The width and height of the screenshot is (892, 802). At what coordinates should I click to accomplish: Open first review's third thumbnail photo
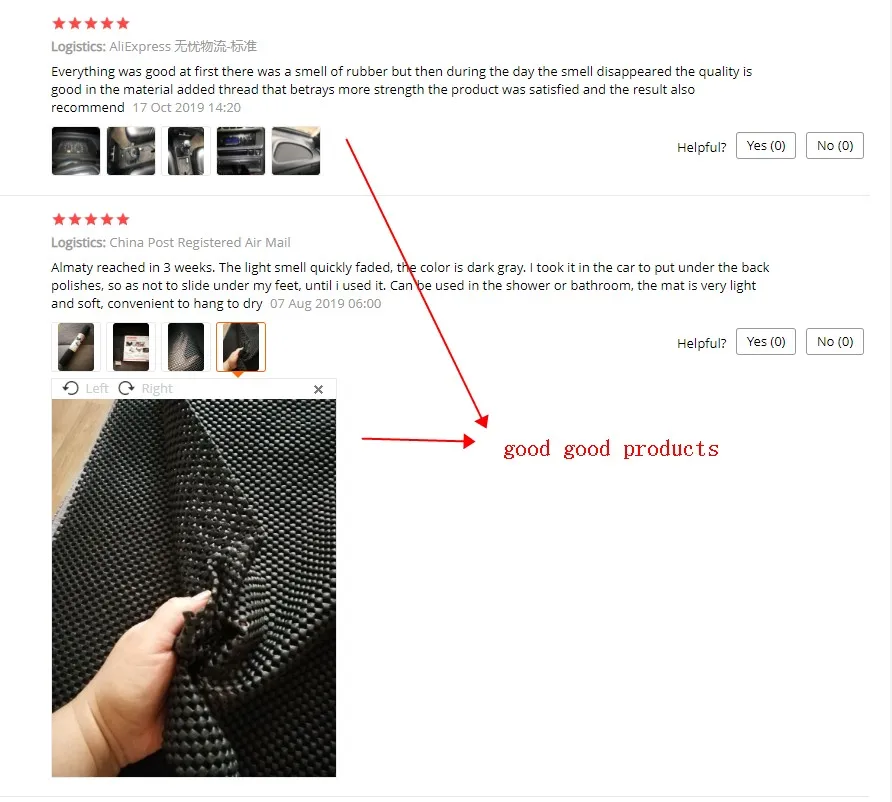[x=186, y=151]
